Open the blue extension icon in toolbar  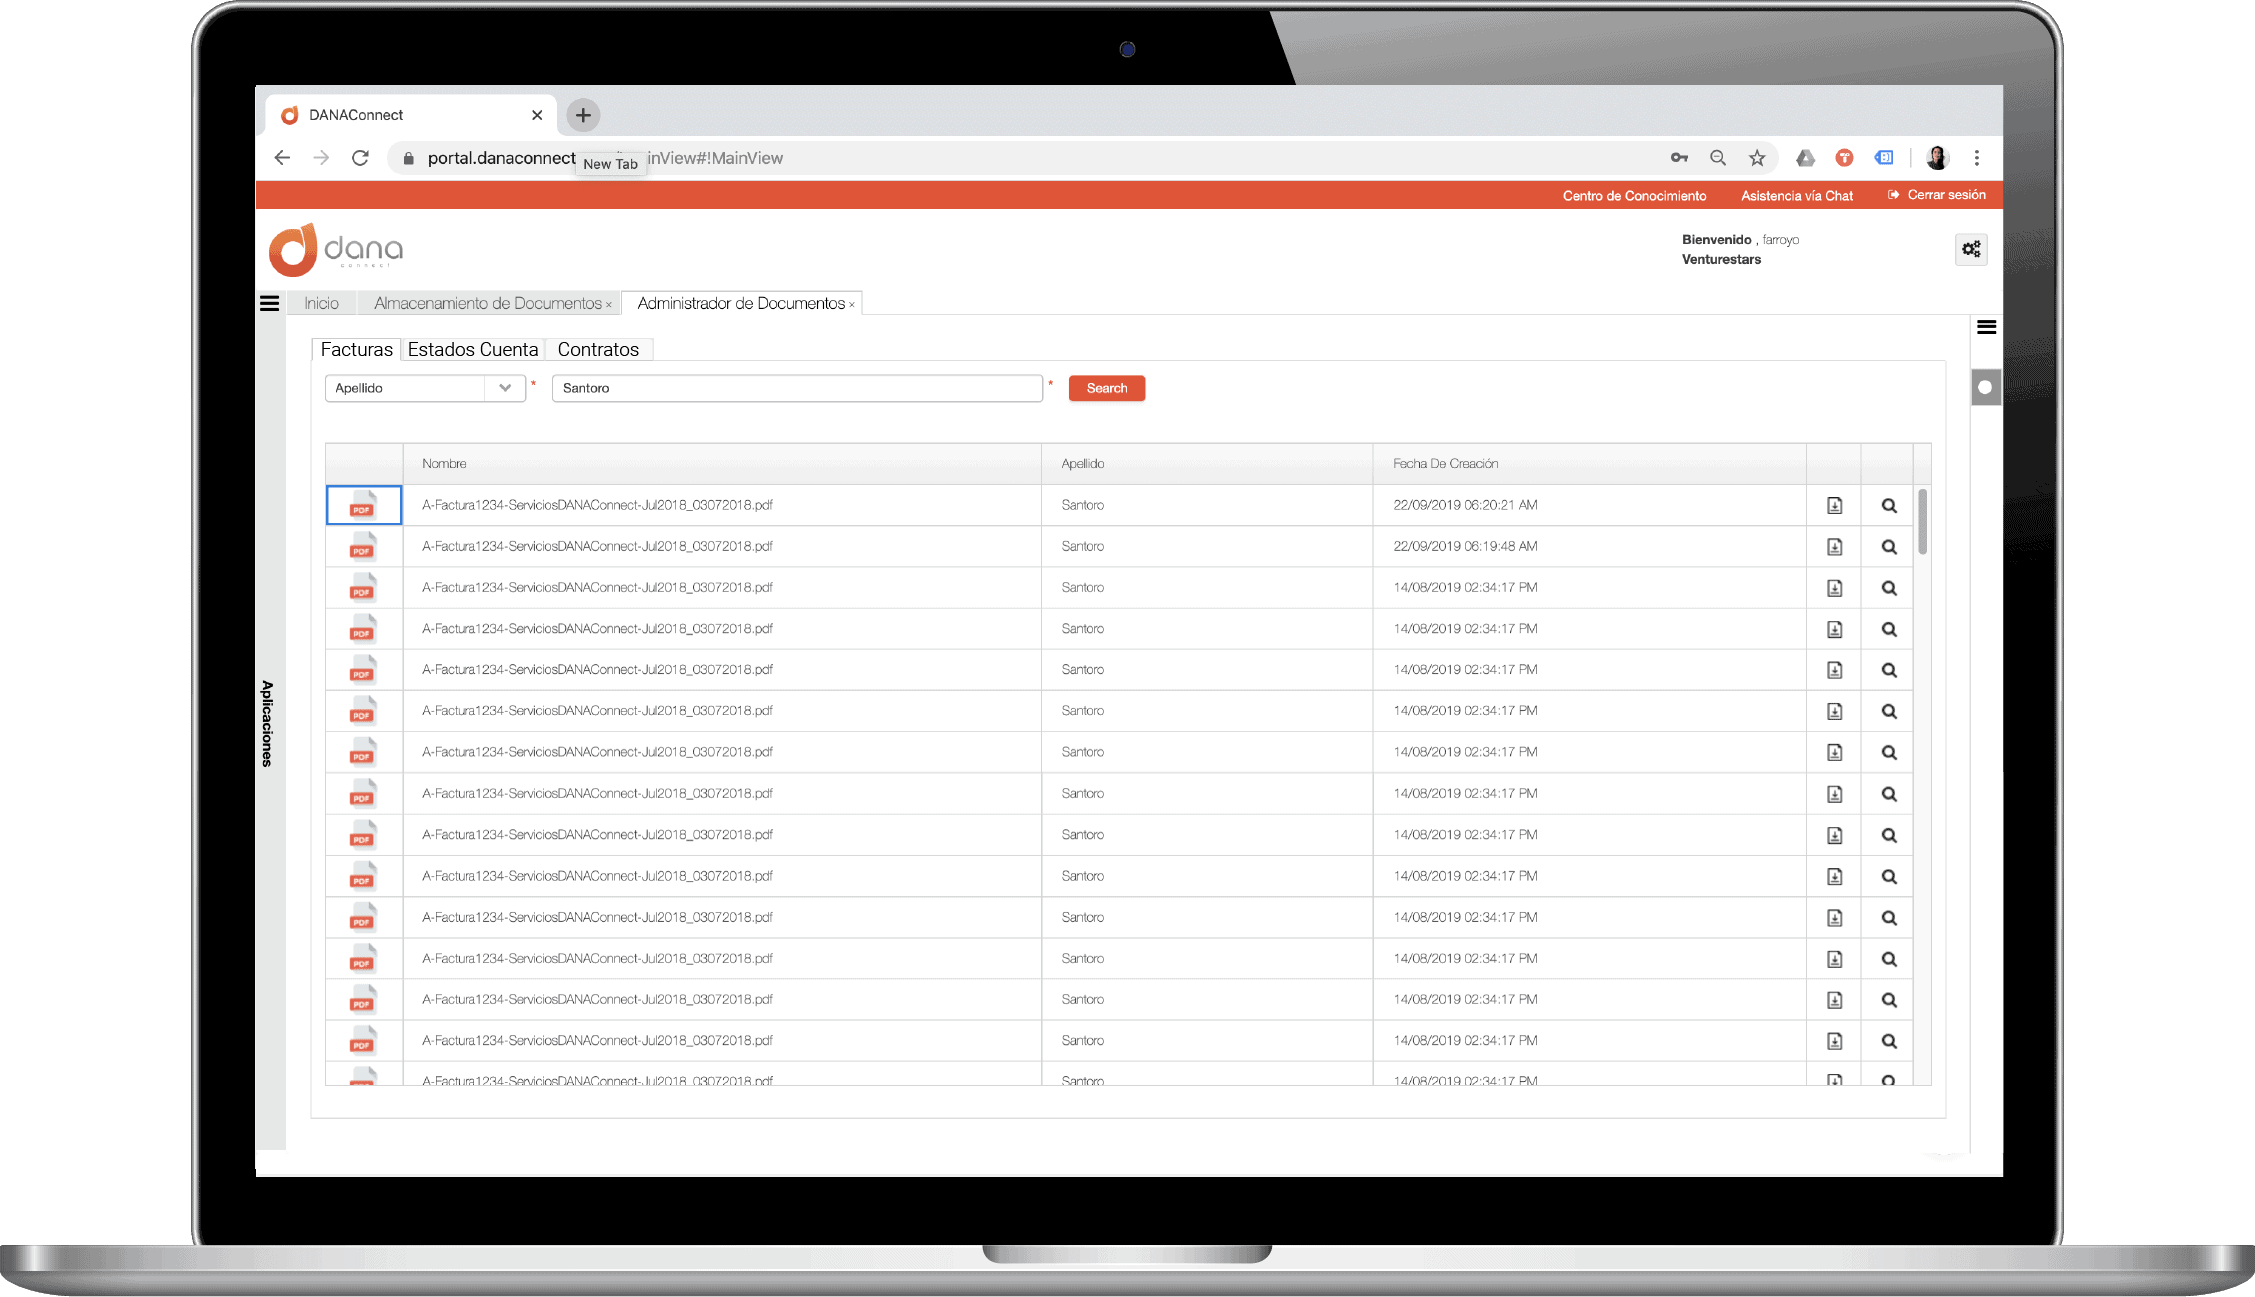(x=1884, y=158)
